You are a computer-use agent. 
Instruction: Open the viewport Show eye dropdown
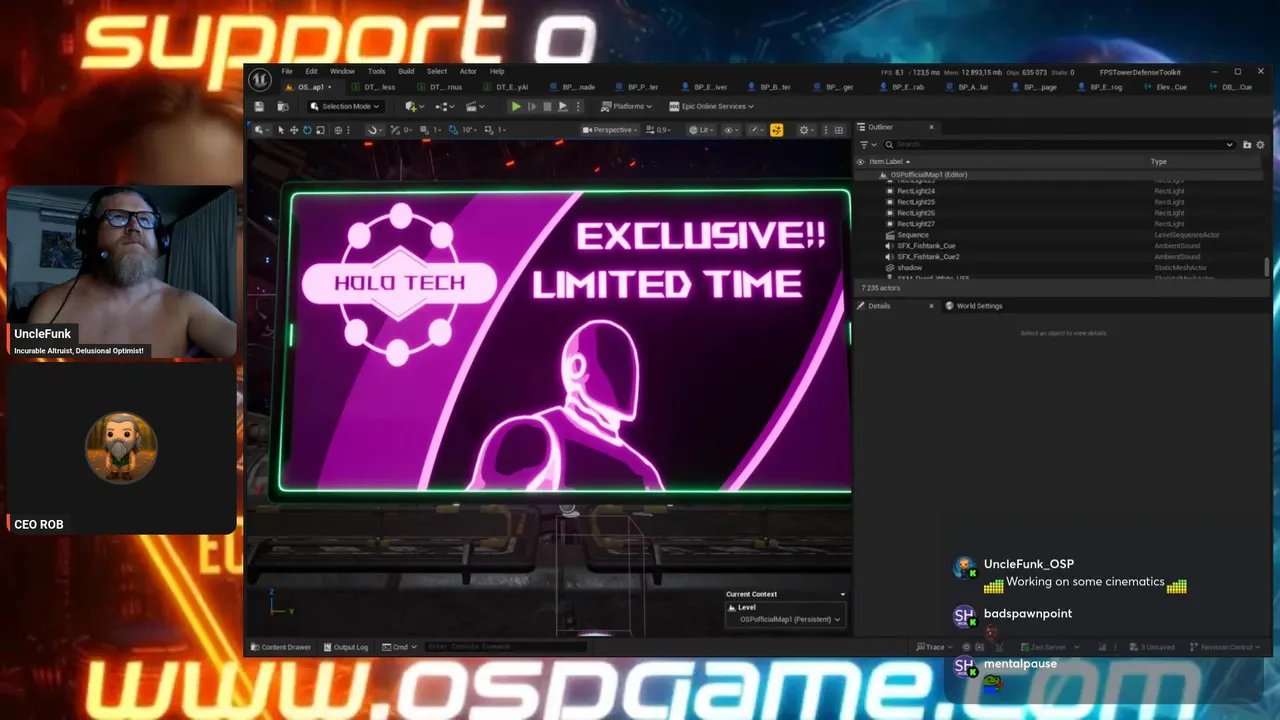(x=732, y=130)
